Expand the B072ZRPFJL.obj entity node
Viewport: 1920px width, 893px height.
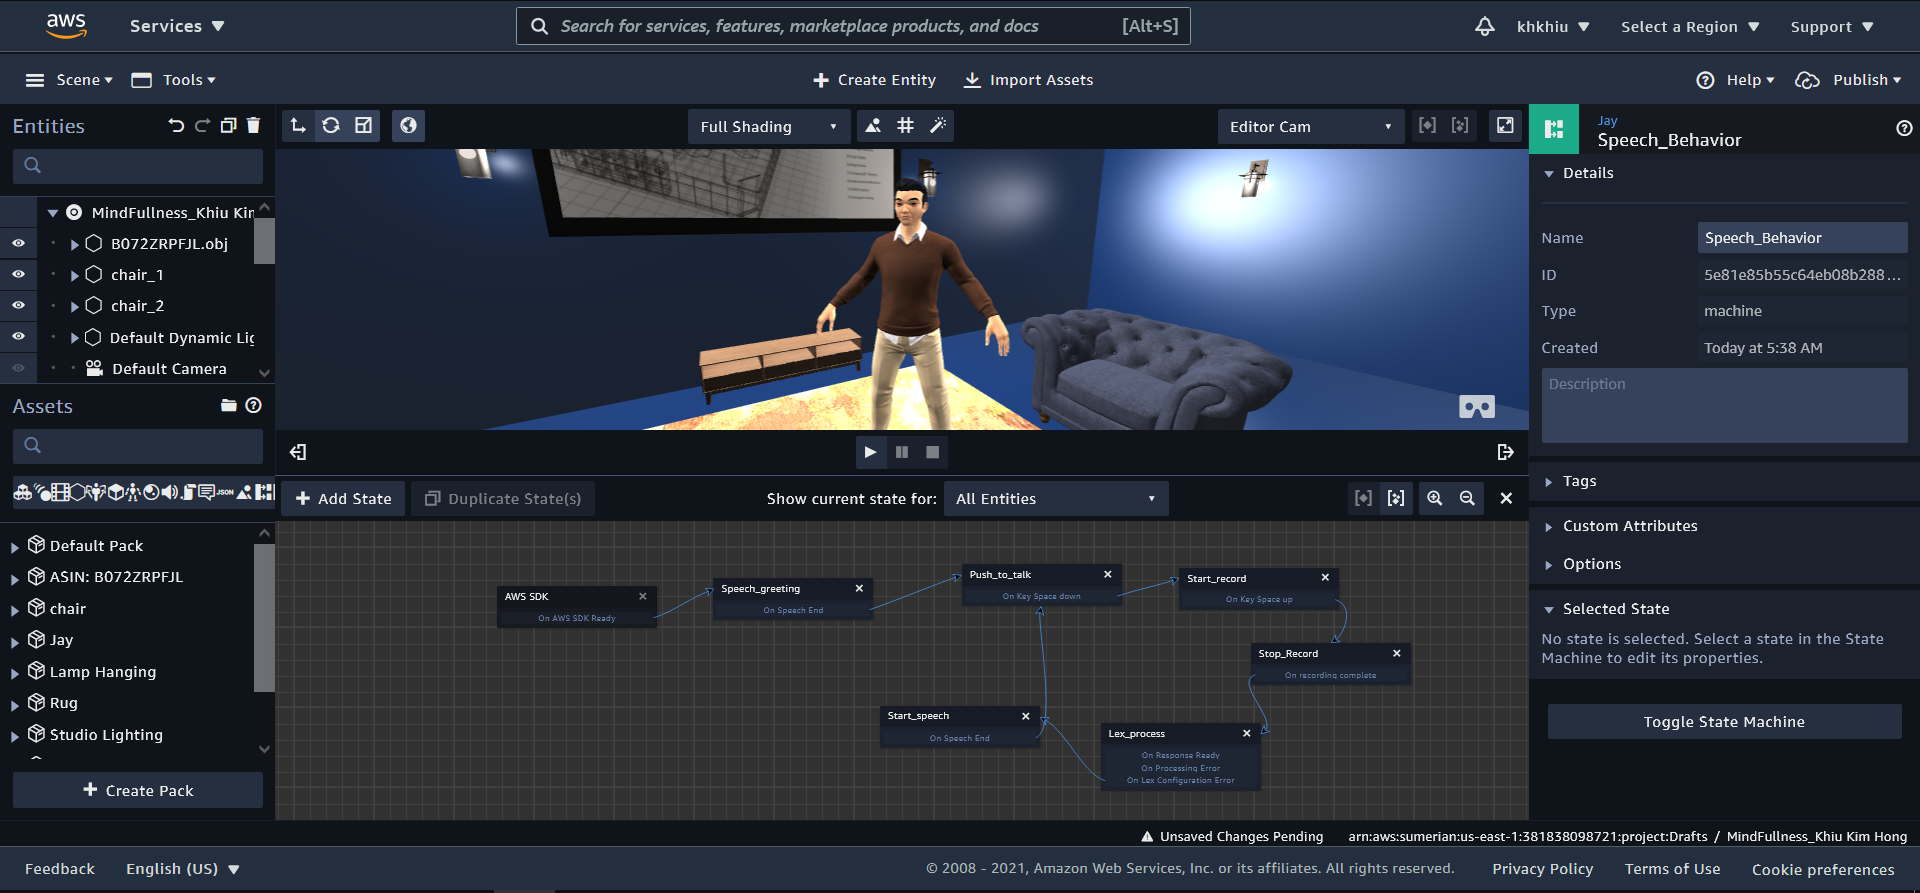click(75, 244)
